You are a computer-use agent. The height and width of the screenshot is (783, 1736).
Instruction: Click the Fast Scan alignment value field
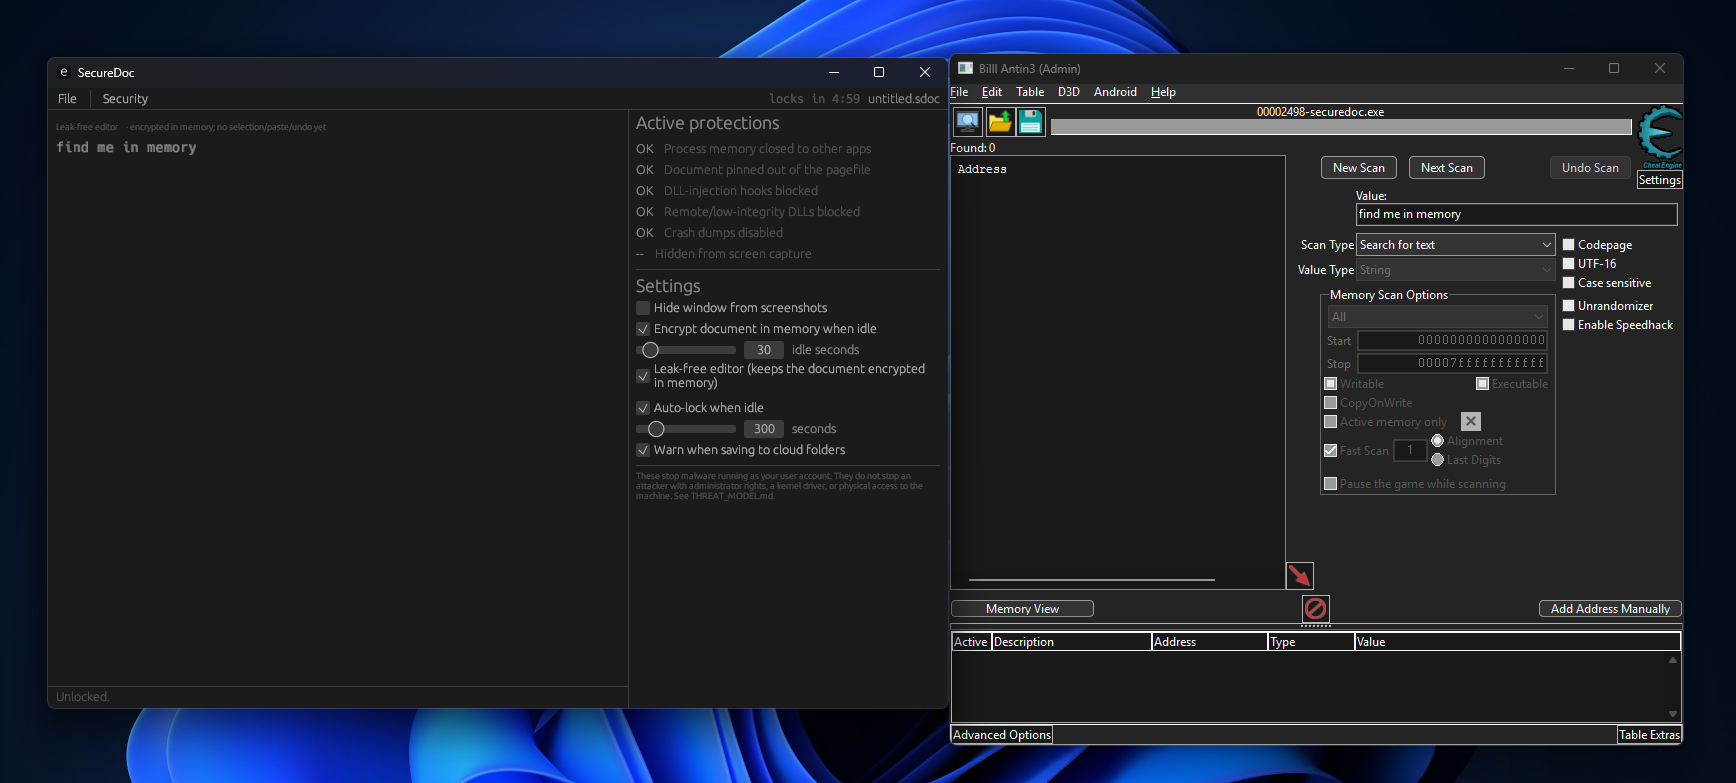tap(1410, 451)
